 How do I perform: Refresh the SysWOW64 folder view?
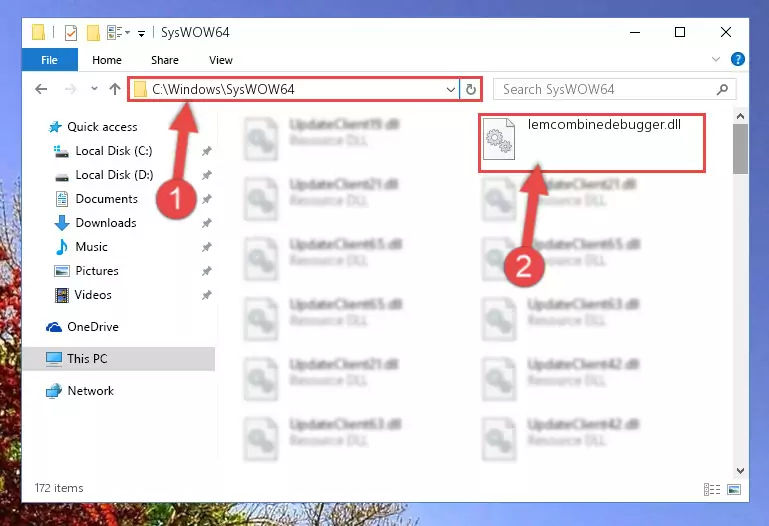pos(471,89)
